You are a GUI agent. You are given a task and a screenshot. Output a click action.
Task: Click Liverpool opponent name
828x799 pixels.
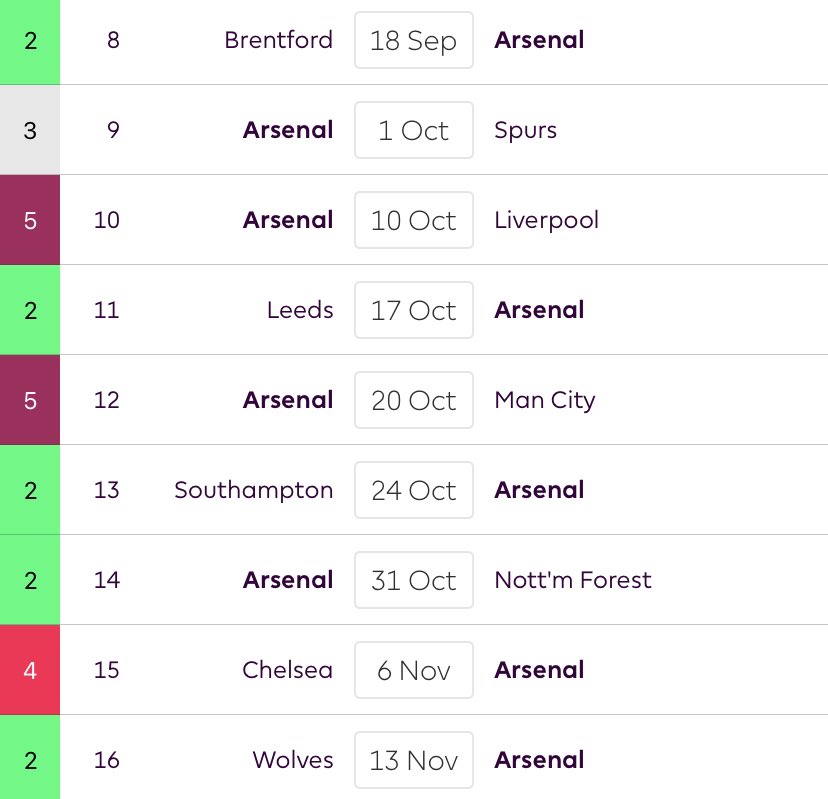pyautogui.click(x=546, y=221)
